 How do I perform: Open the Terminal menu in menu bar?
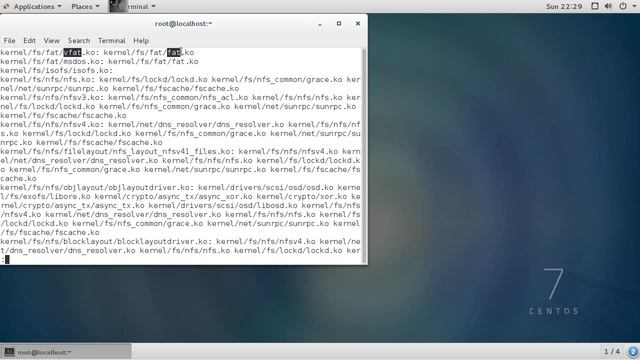click(x=111, y=40)
